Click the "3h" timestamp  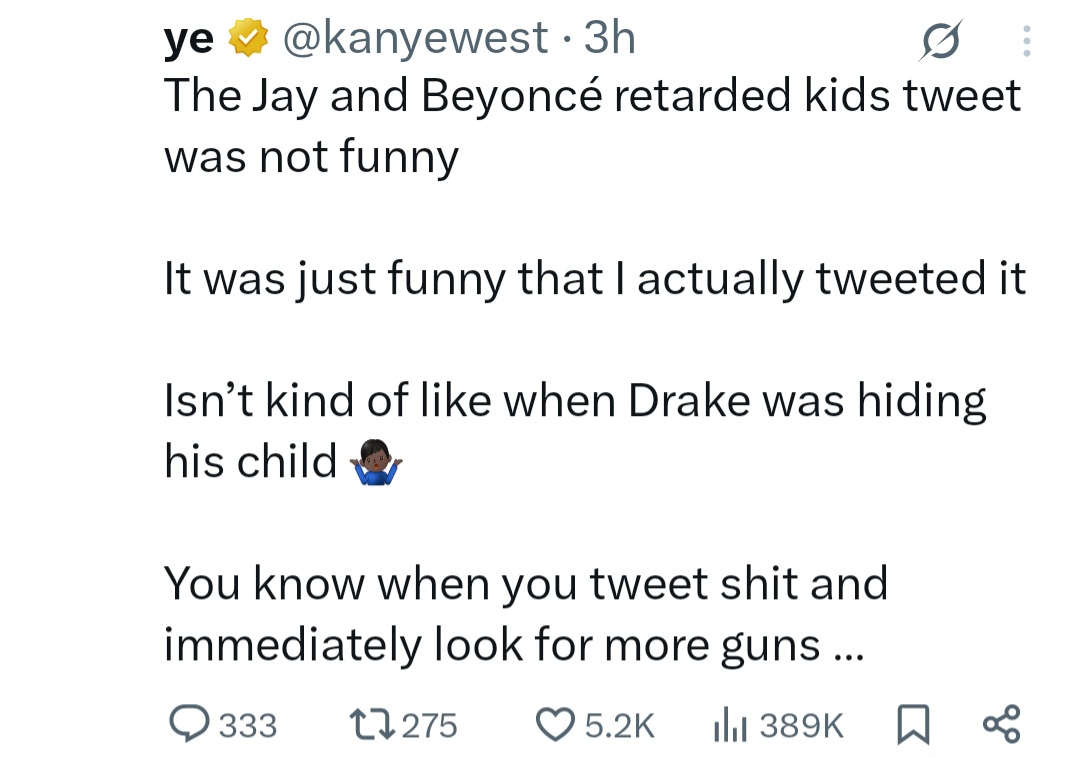tap(609, 39)
